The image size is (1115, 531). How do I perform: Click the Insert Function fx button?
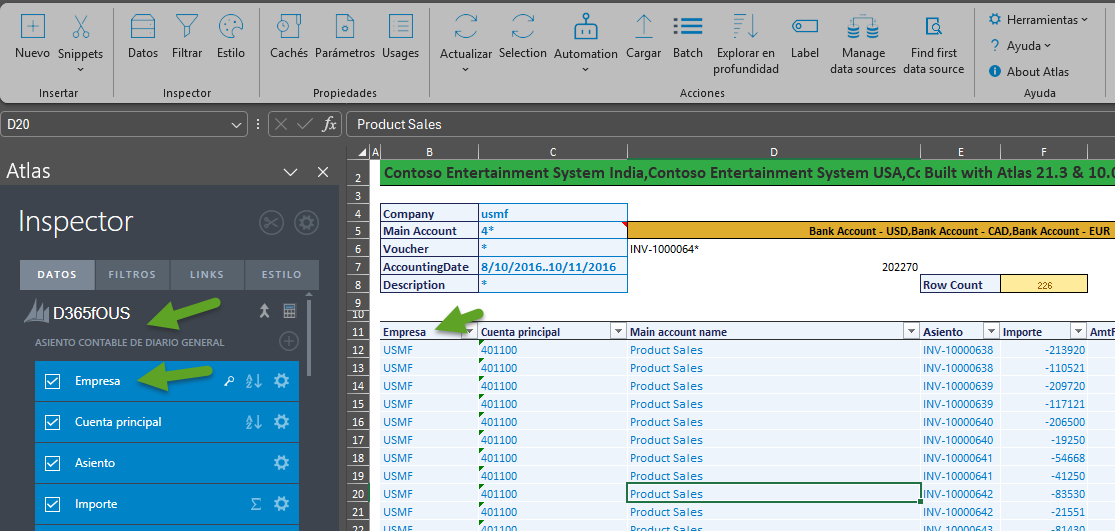coord(329,124)
